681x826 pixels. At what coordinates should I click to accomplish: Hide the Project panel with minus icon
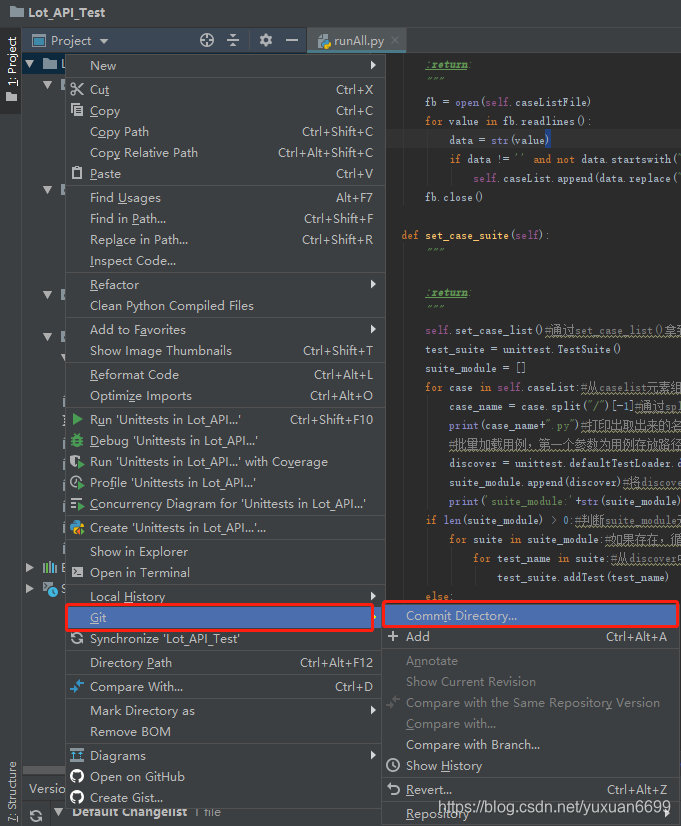pos(292,40)
